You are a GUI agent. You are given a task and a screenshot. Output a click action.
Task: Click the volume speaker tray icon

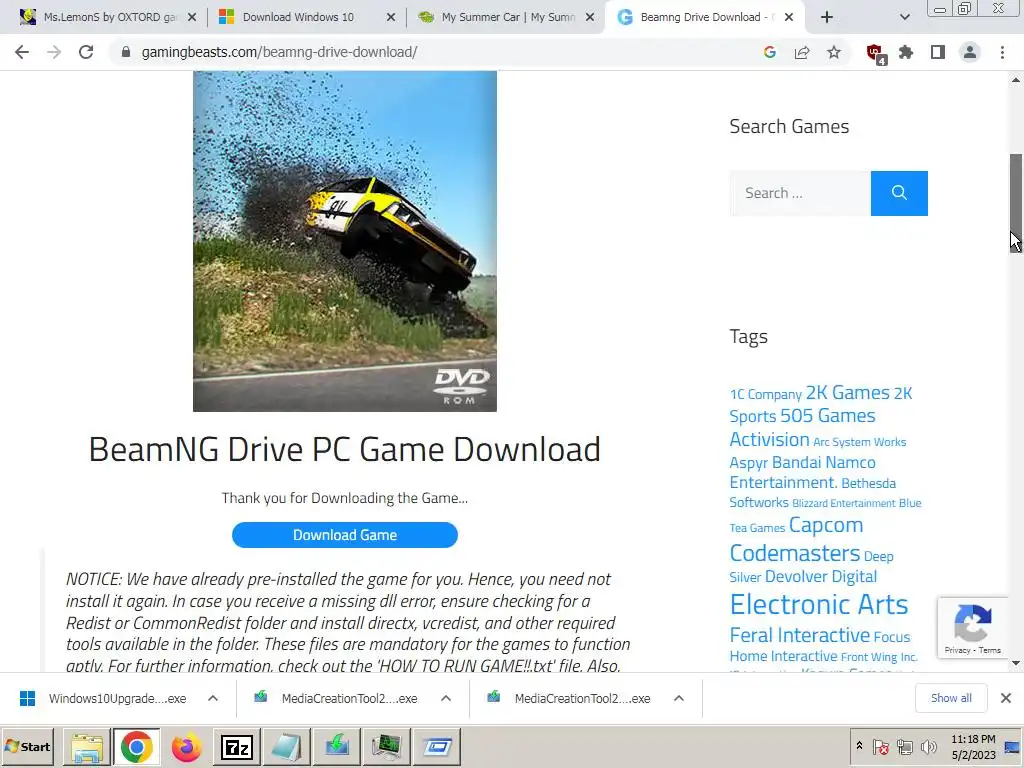[927, 747]
